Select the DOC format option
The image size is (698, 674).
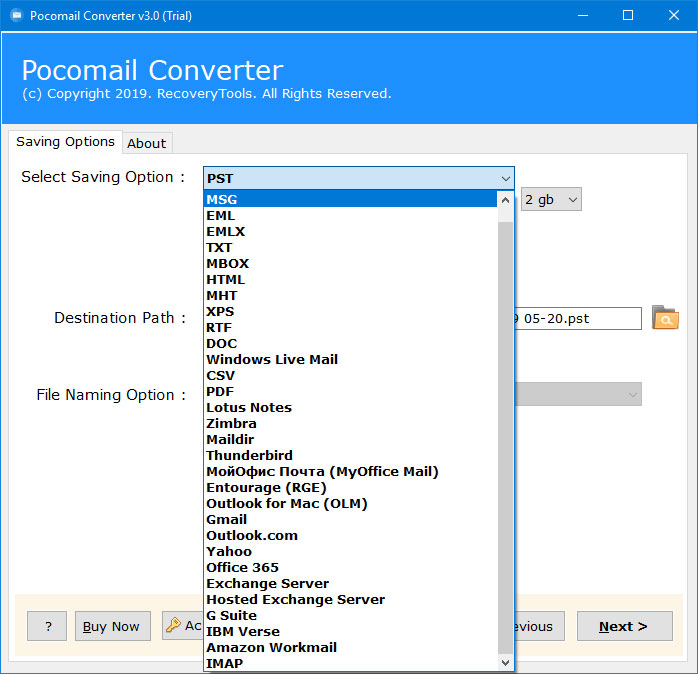(x=350, y=344)
